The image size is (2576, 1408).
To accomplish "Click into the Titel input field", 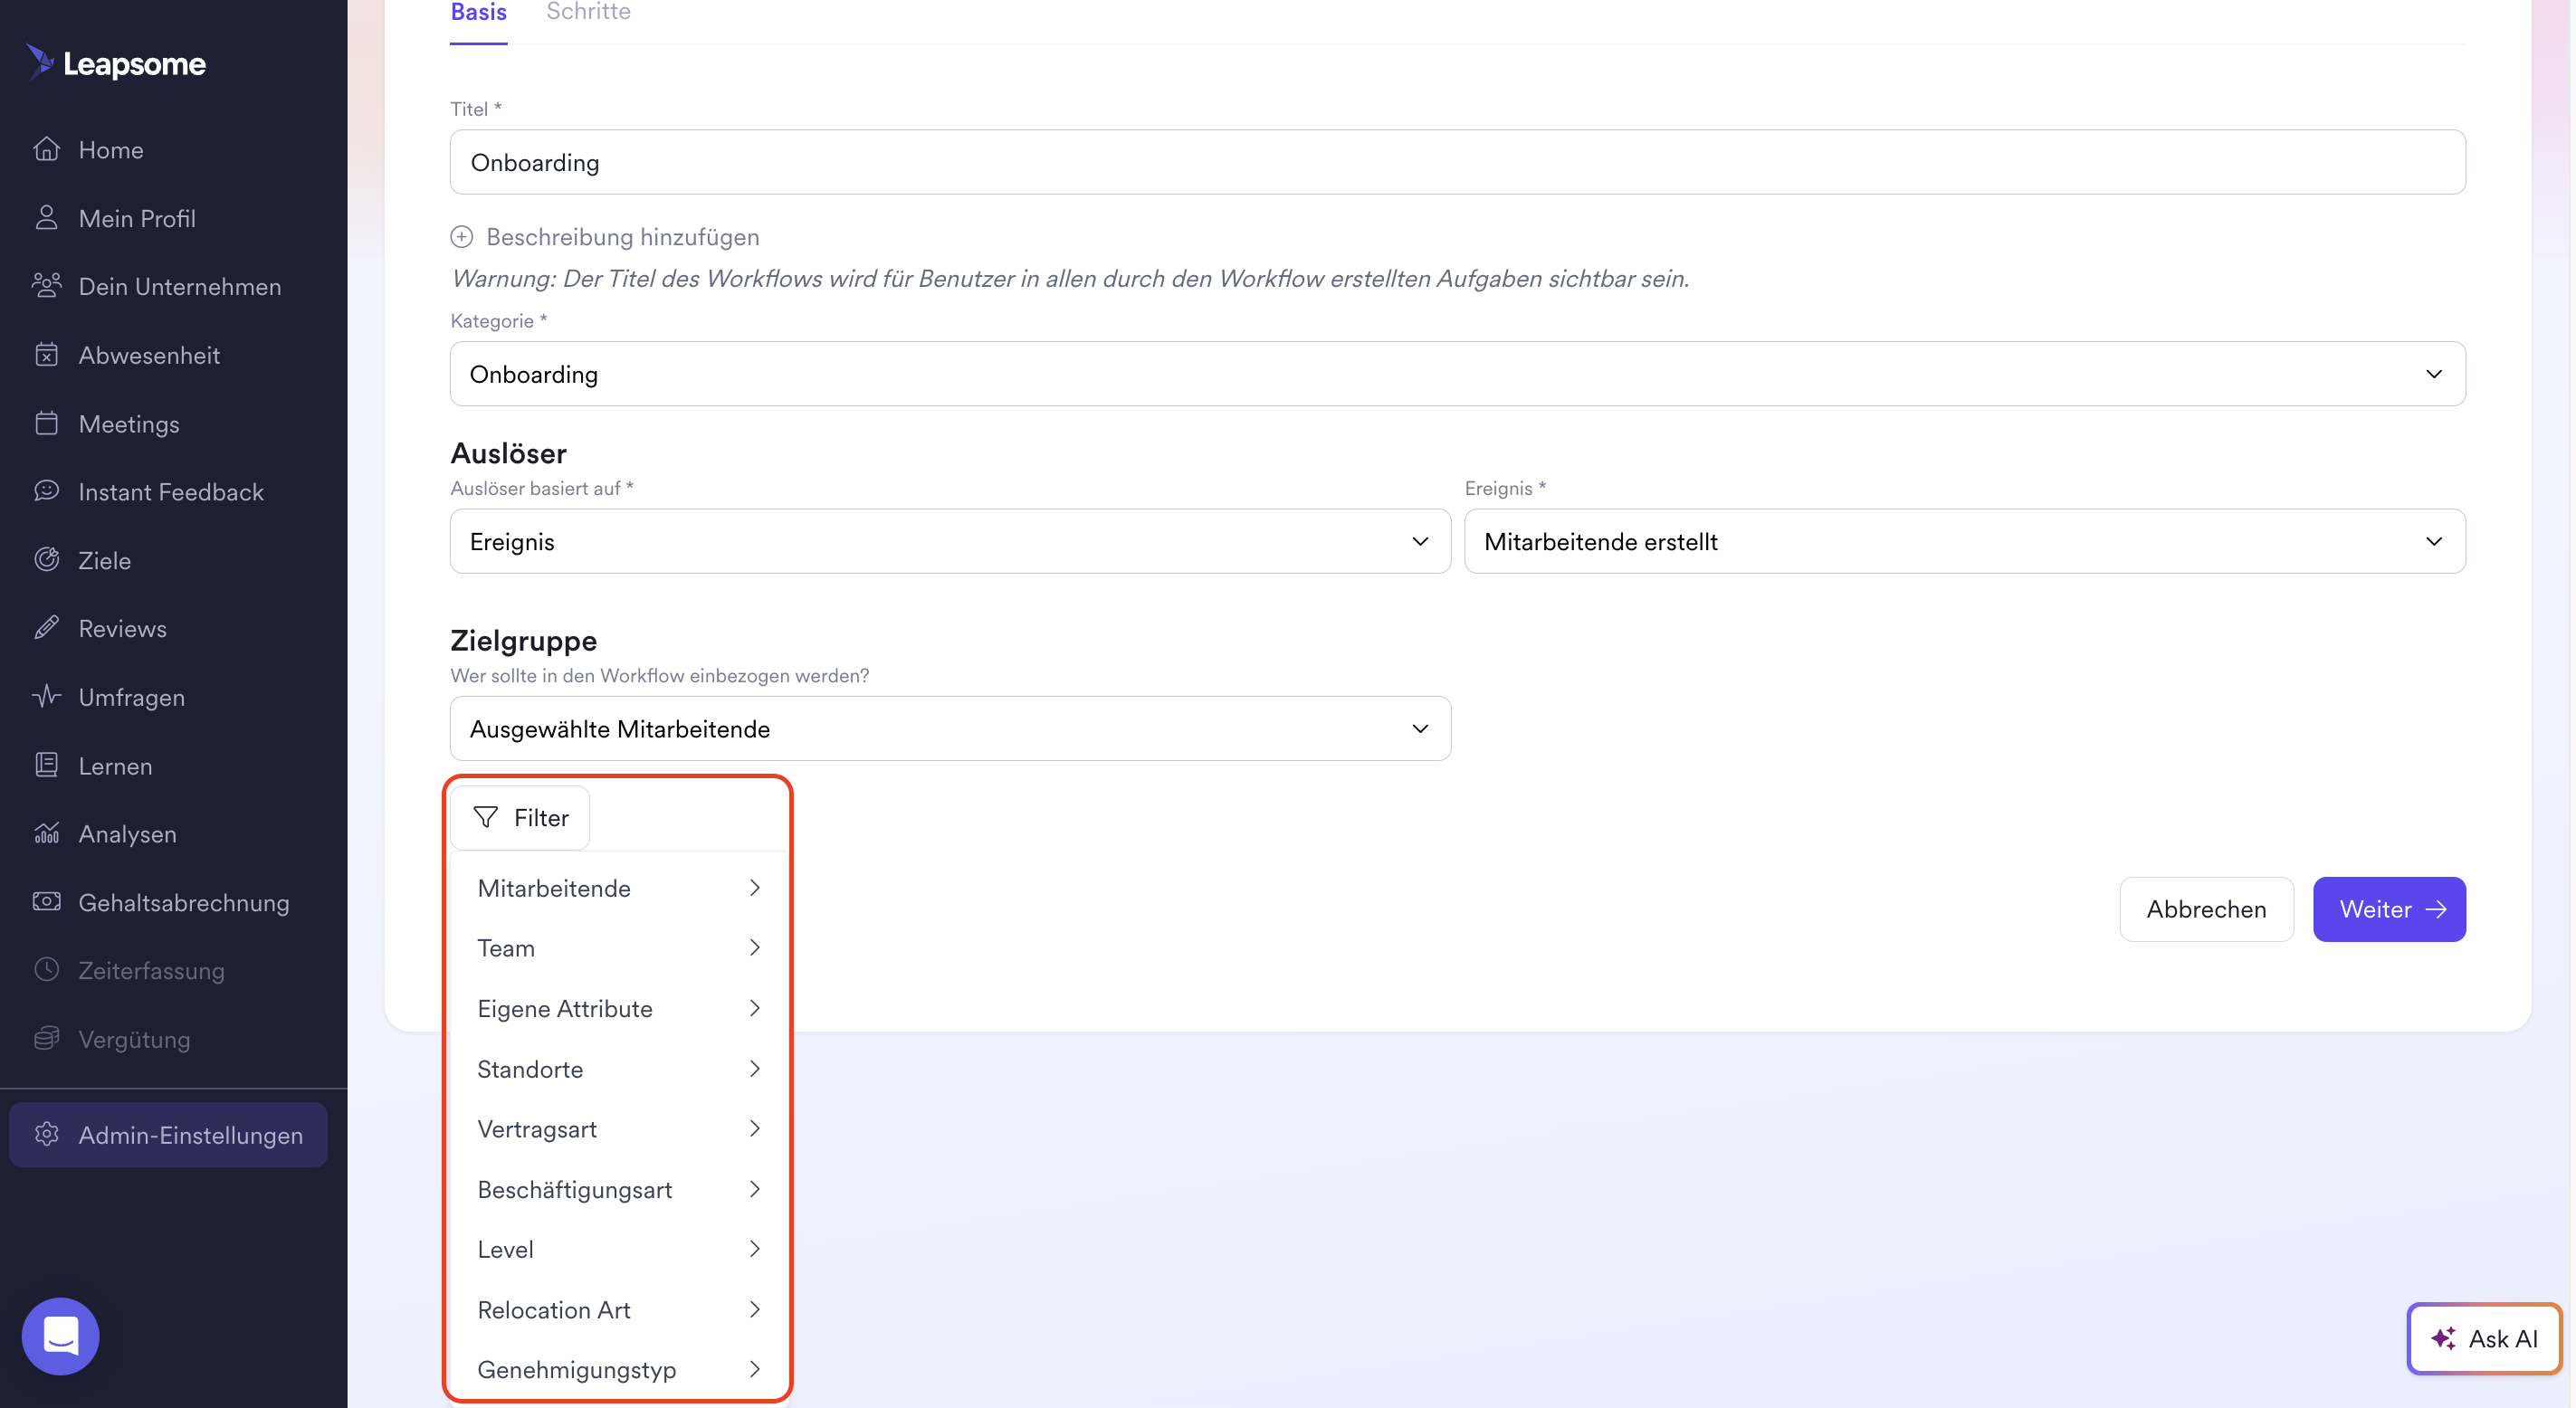I will point(1456,161).
